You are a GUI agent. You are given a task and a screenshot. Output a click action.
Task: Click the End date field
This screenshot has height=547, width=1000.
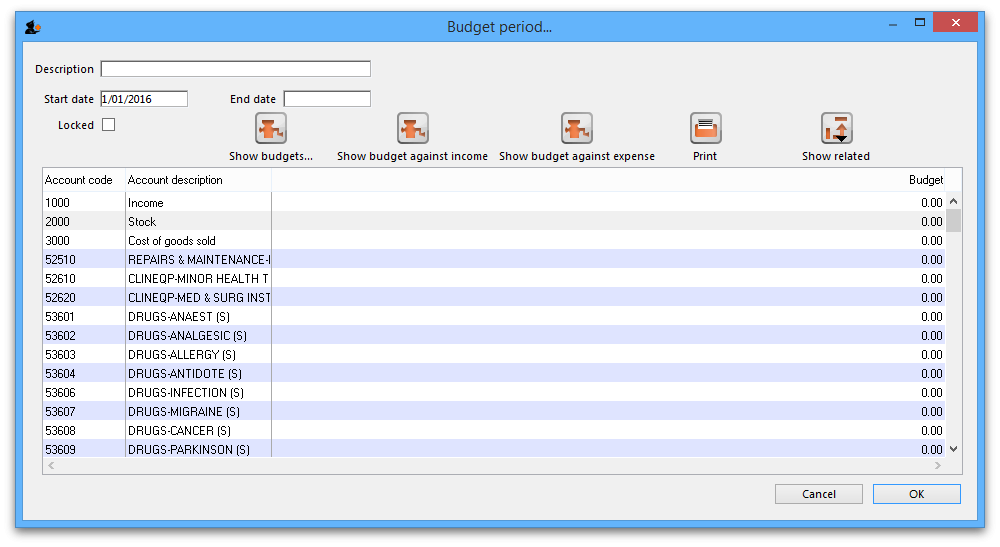(x=327, y=99)
